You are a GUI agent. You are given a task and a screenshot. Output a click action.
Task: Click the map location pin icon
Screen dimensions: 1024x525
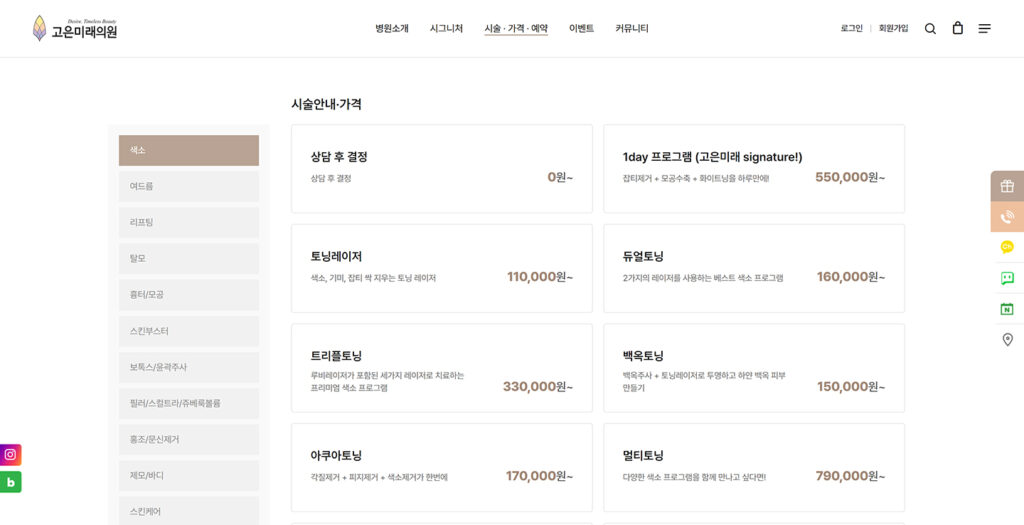[1007, 340]
